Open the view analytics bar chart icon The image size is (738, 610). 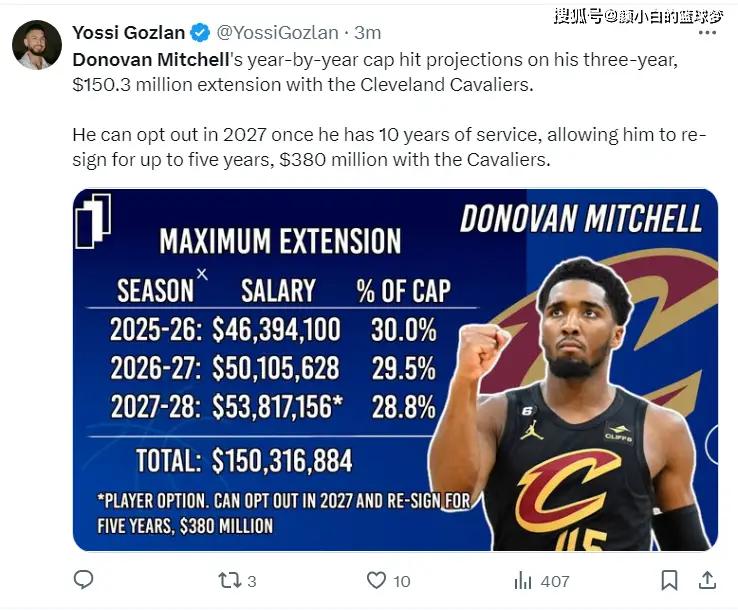click(x=523, y=580)
